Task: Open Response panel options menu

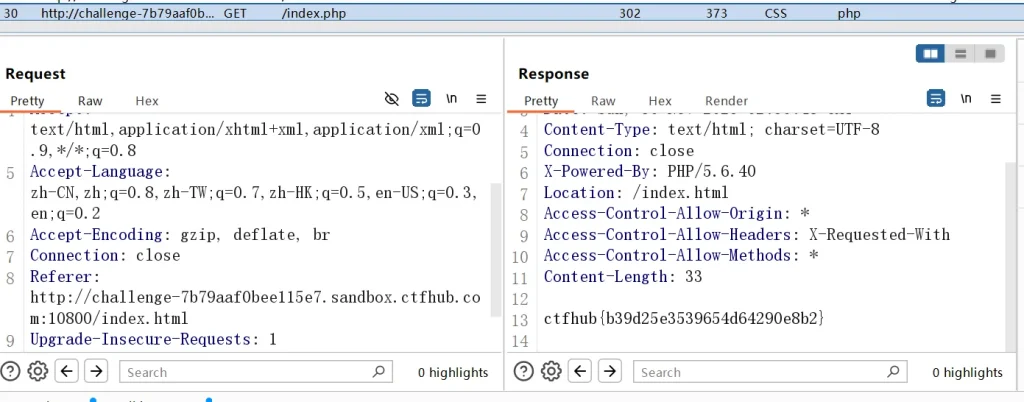Action: [x=996, y=99]
